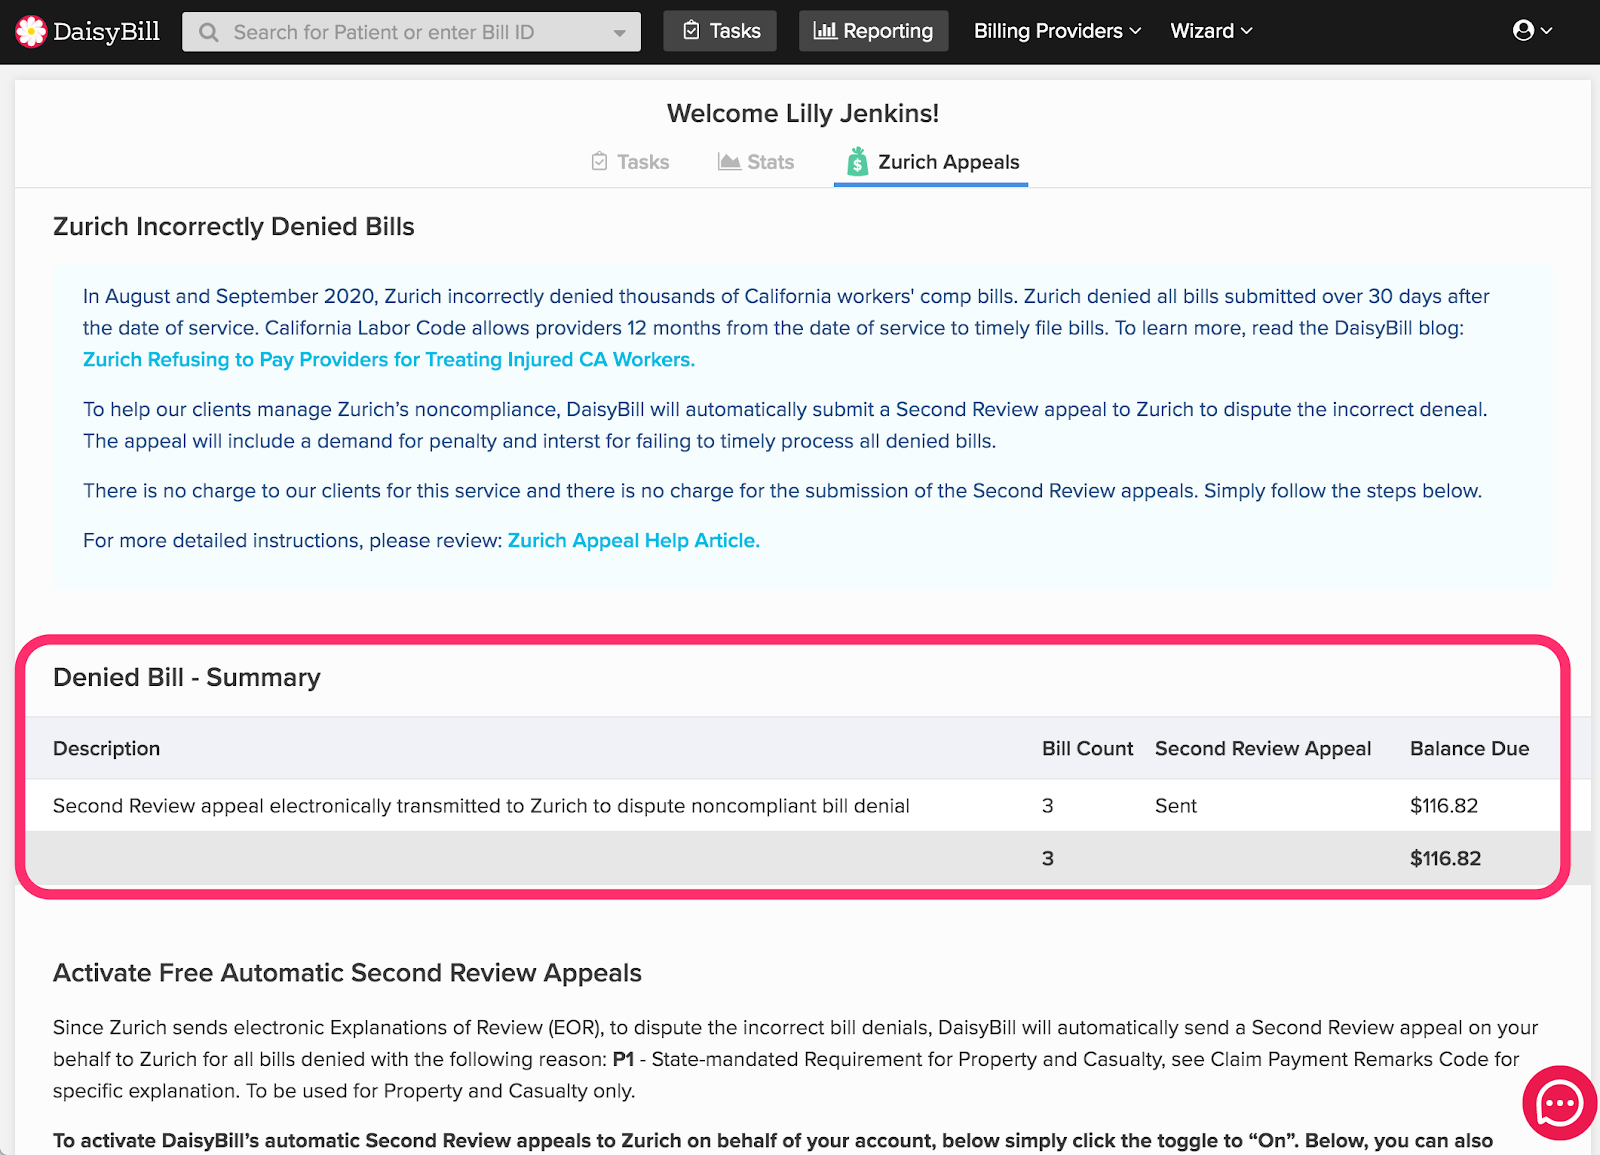This screenshot has height=1155, width=1600.
Task: Focus the Search for Patient or Bill ID field
Action: pos(411,32)
